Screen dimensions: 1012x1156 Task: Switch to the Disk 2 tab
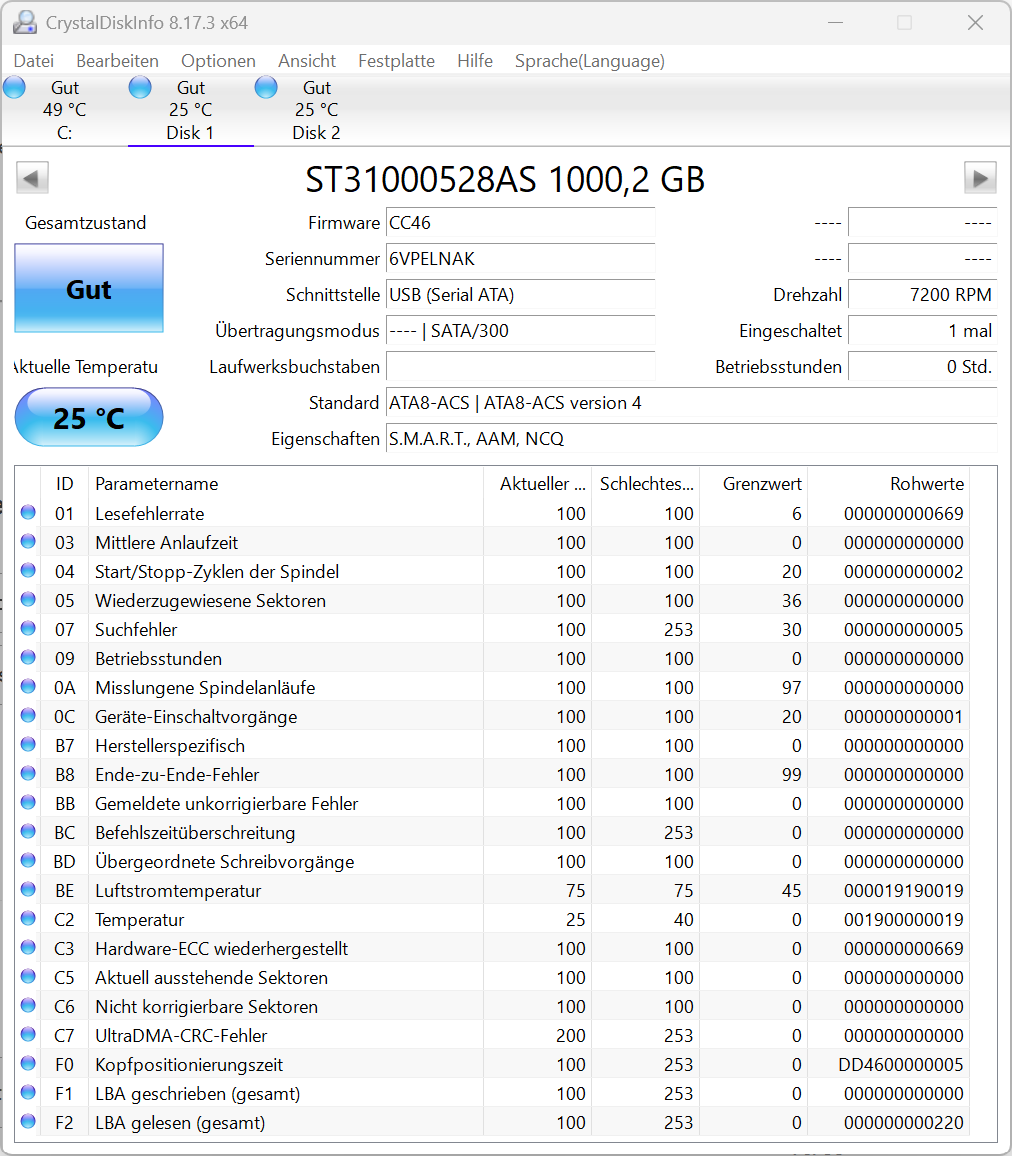click(316, 110)
